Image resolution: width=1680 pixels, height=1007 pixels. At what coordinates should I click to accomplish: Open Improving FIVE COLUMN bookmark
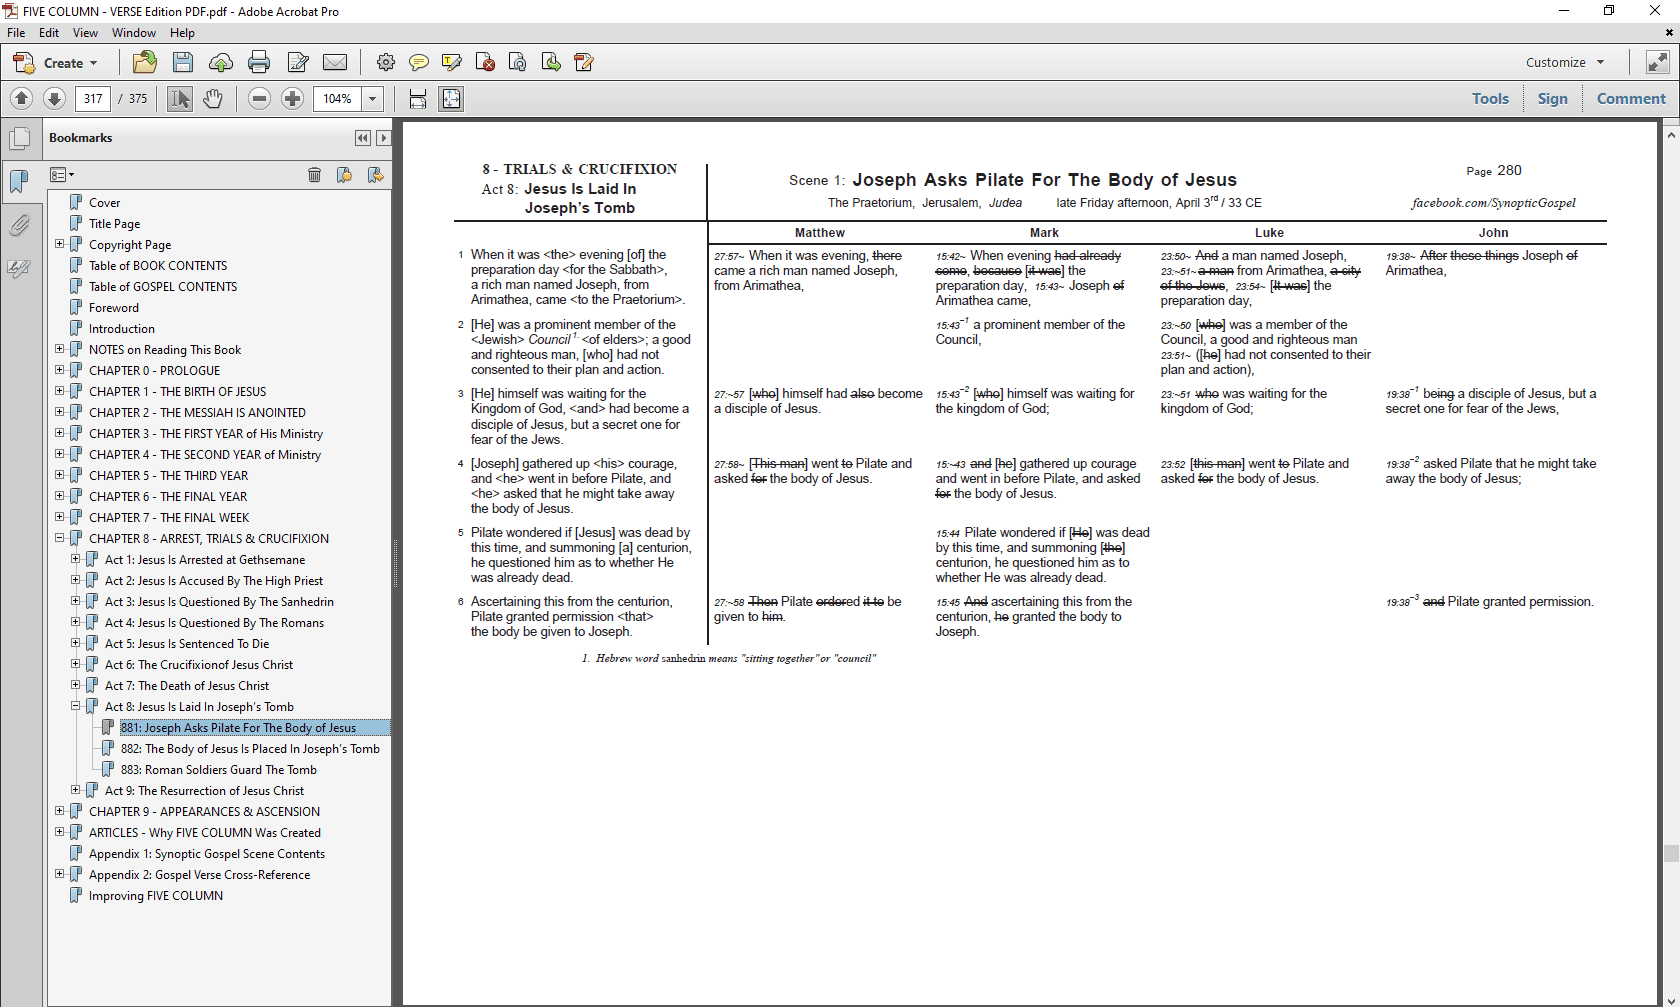(156, 896)
